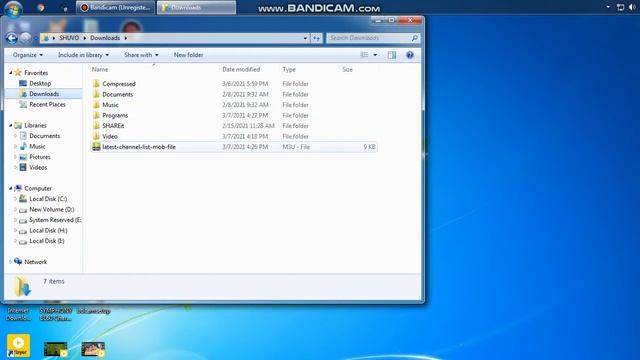Select the Video folder icon
640x360 pixels.
[x=96, y=136]
